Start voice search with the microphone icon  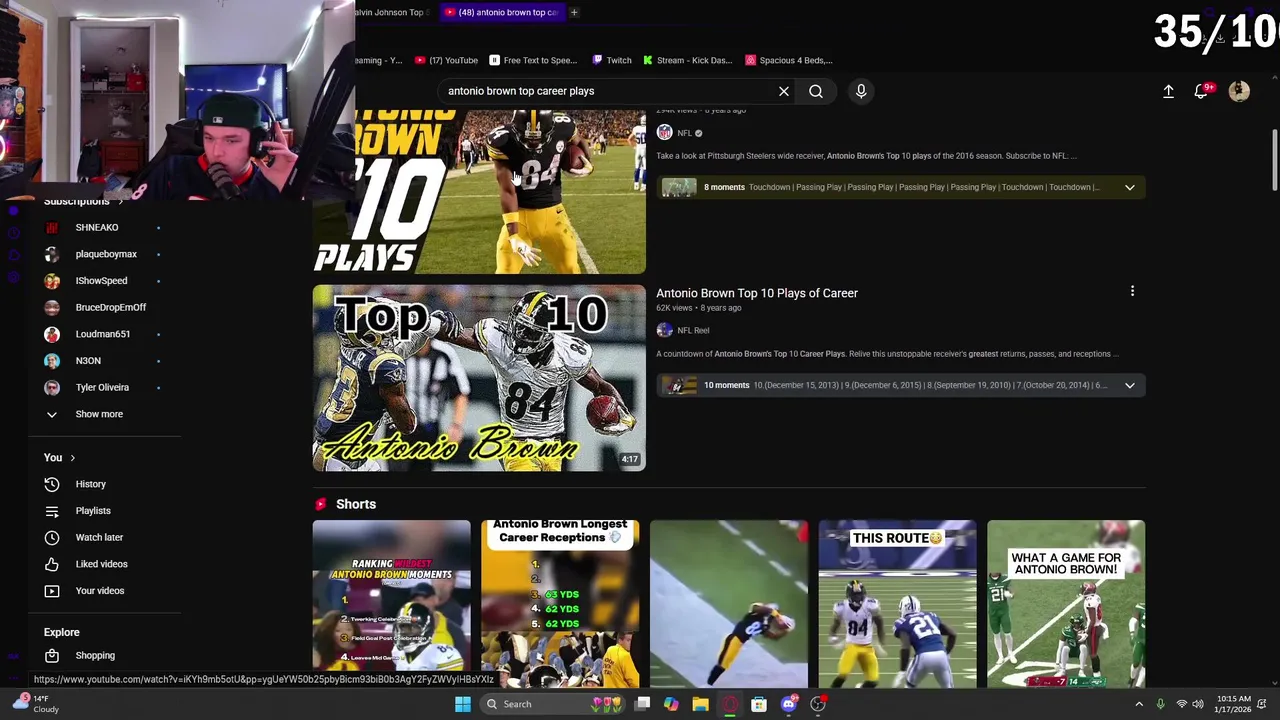pyautogui.click(x=861, y=91)
